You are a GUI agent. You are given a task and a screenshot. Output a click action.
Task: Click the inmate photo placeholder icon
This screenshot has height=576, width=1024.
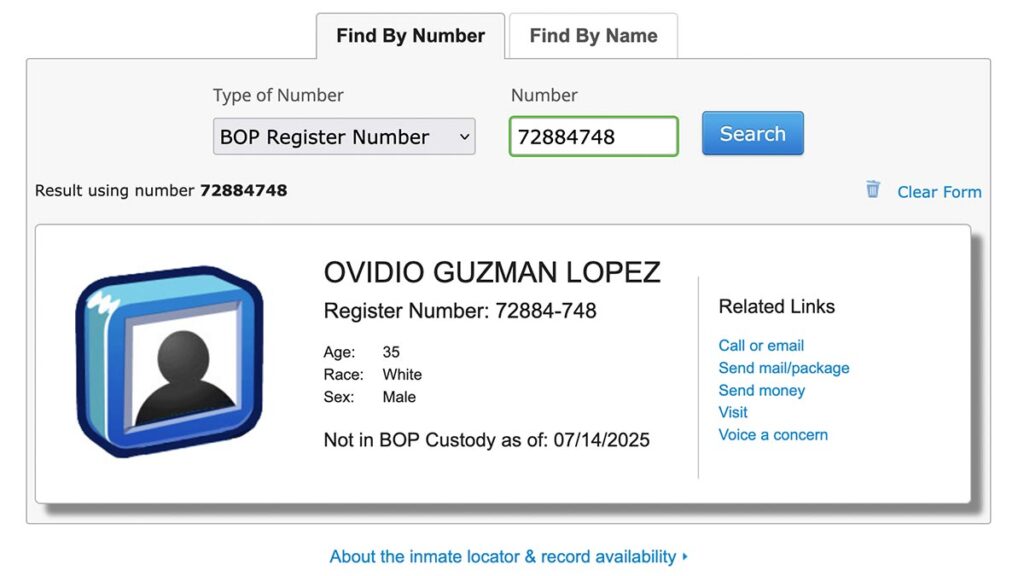tap(168, 361)
